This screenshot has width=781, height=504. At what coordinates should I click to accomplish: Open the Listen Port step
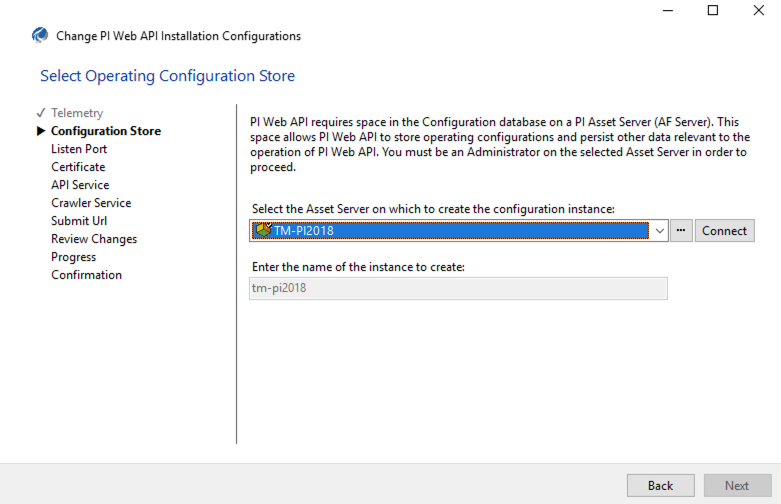coord(79,149)
